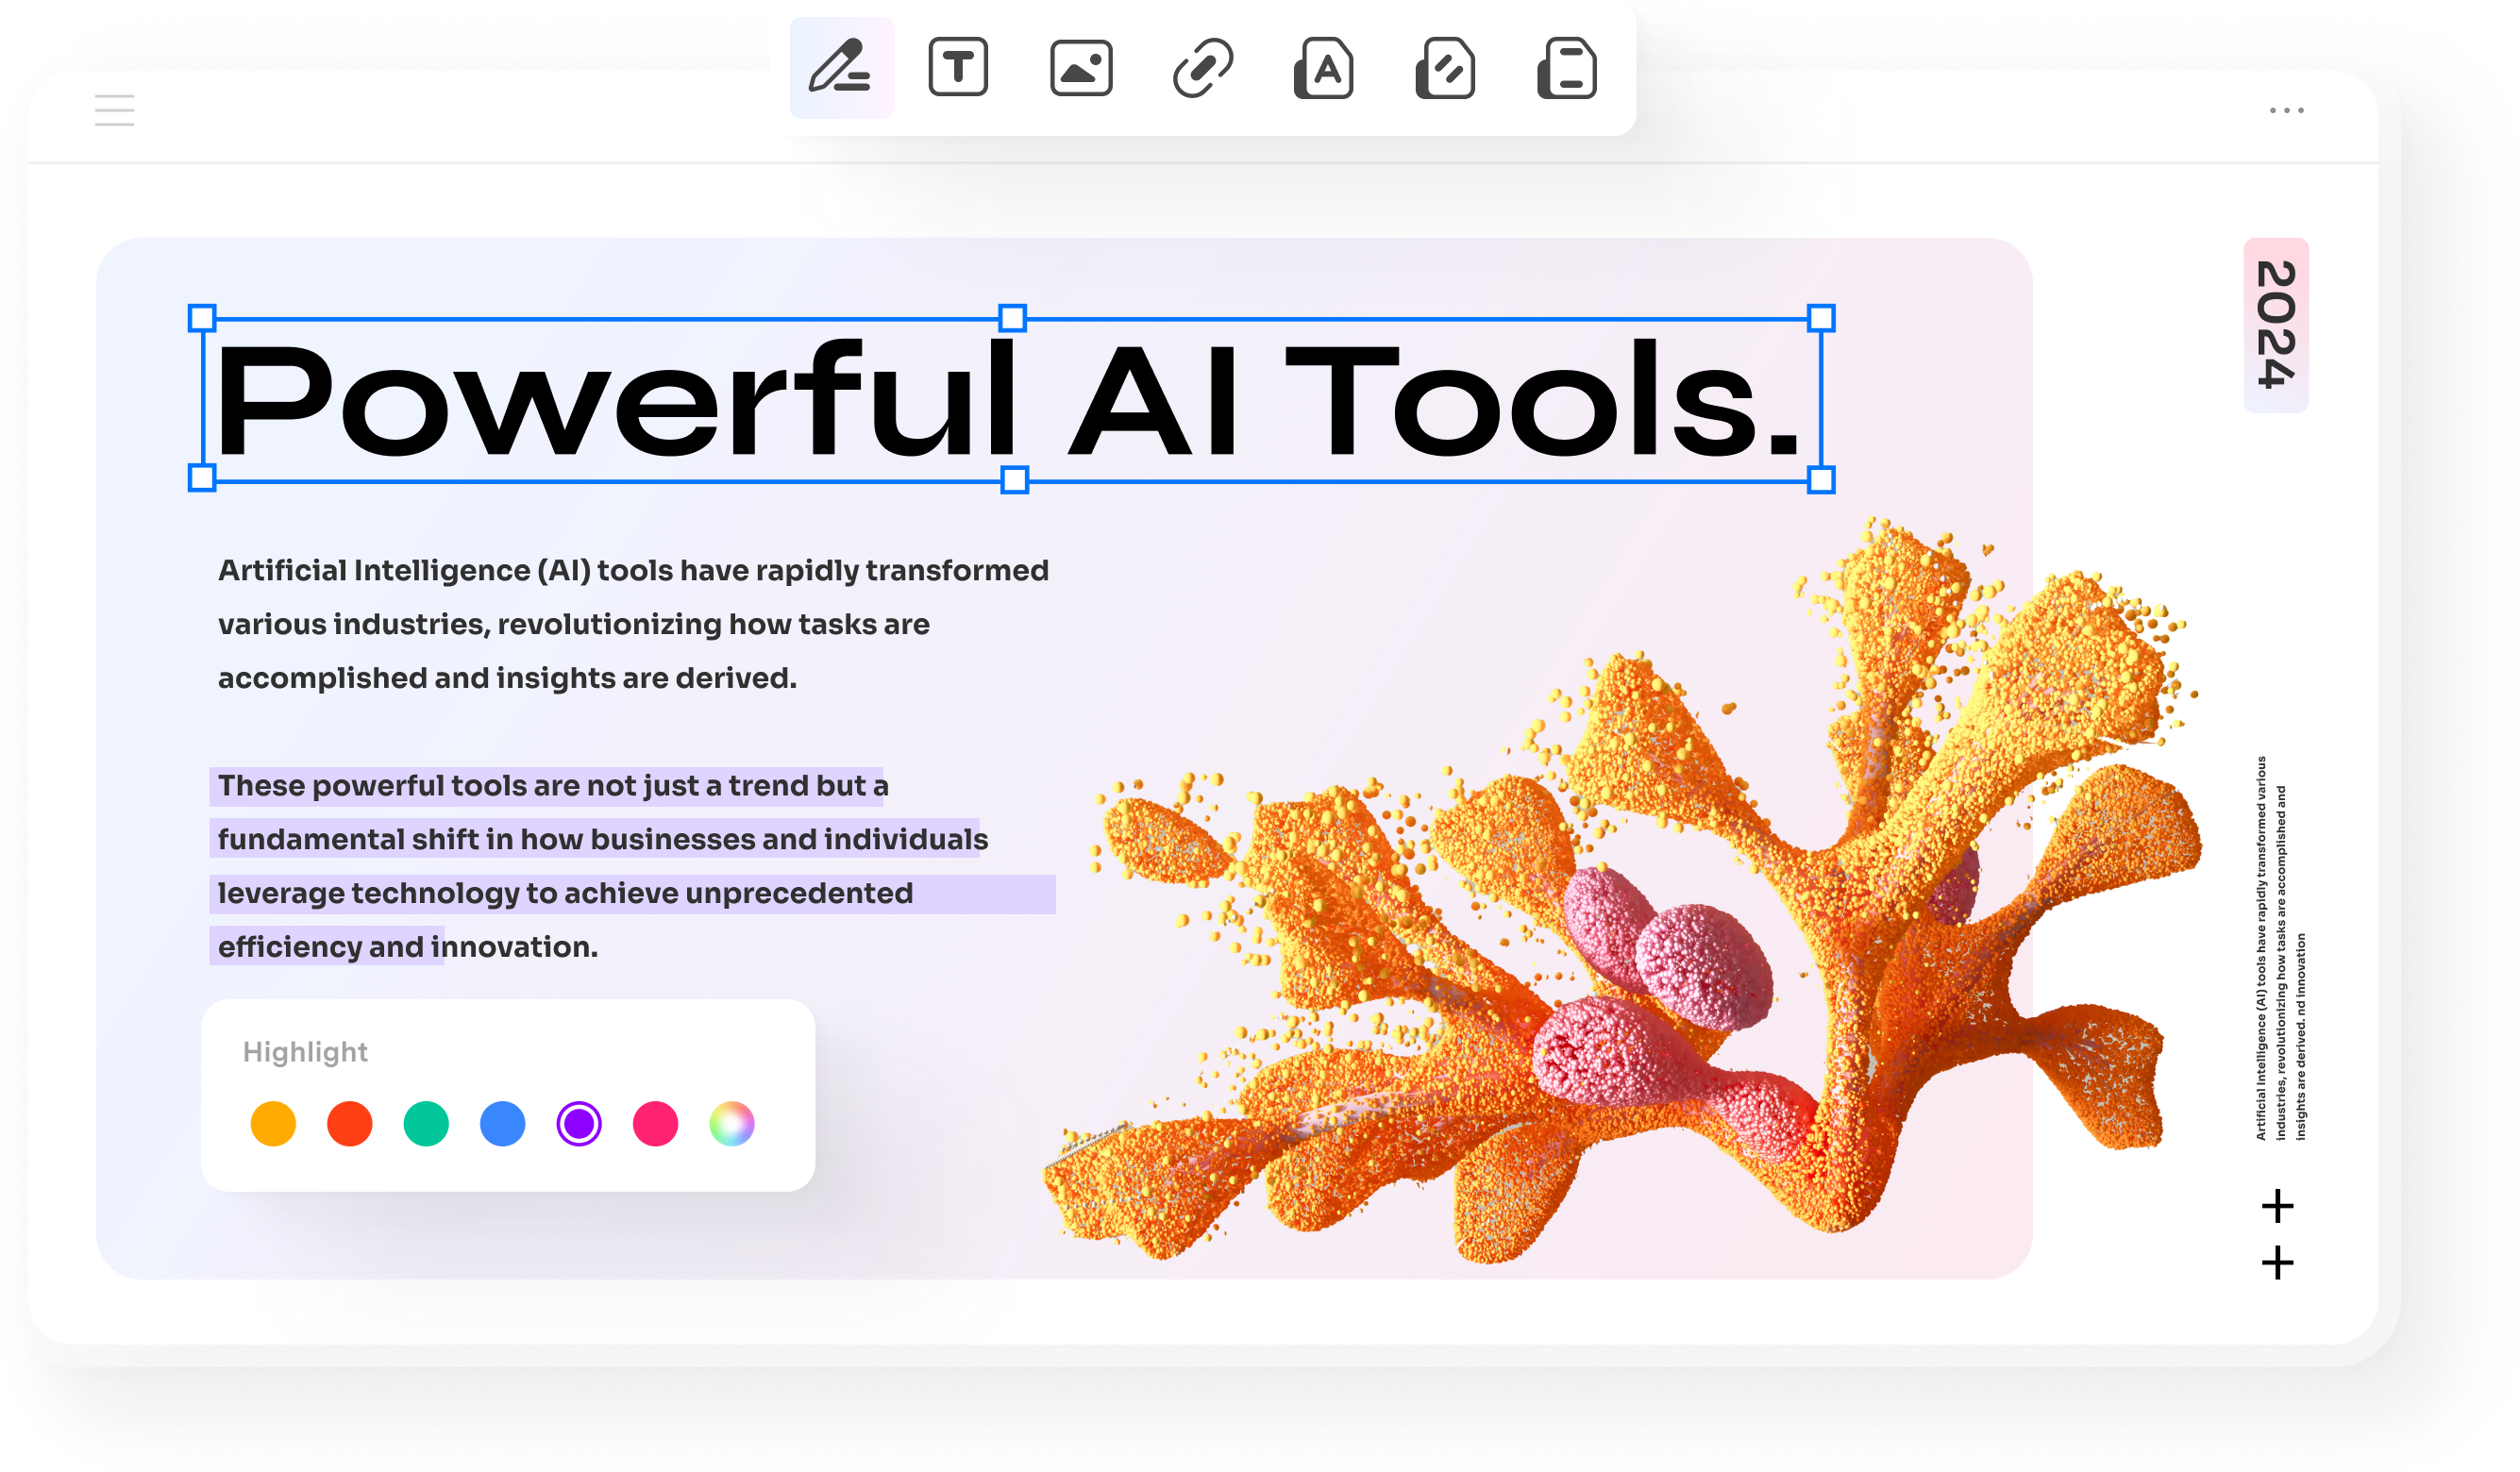Click the upper plus icon on right
The width and height of the screenshot is (2520, 1472).
[2277, 1206]
